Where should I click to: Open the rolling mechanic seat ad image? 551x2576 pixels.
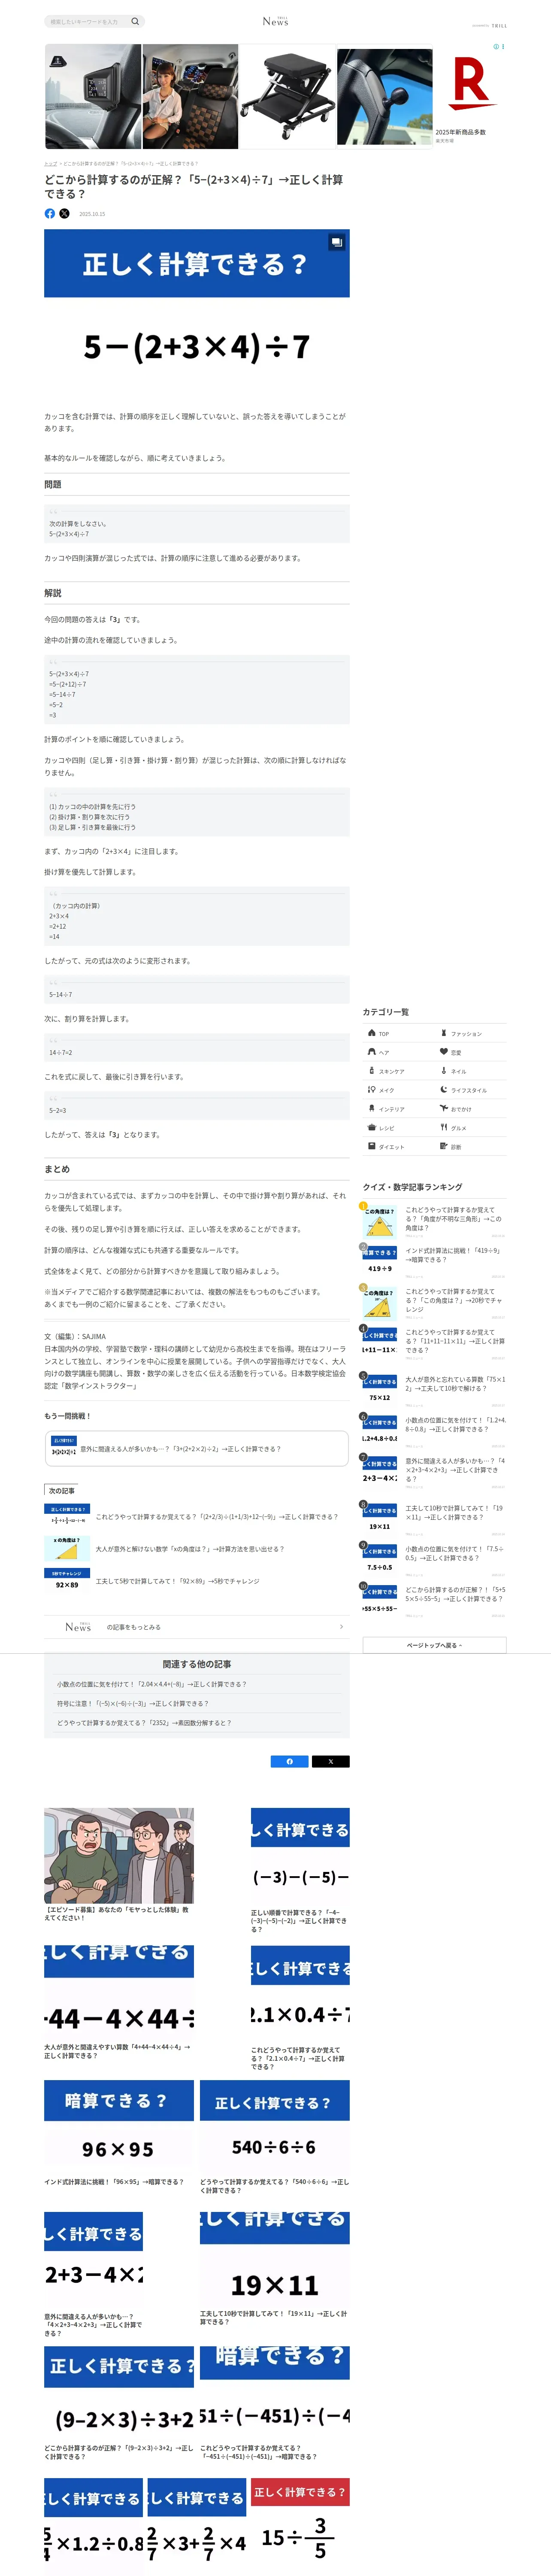(x=287, y=96)
